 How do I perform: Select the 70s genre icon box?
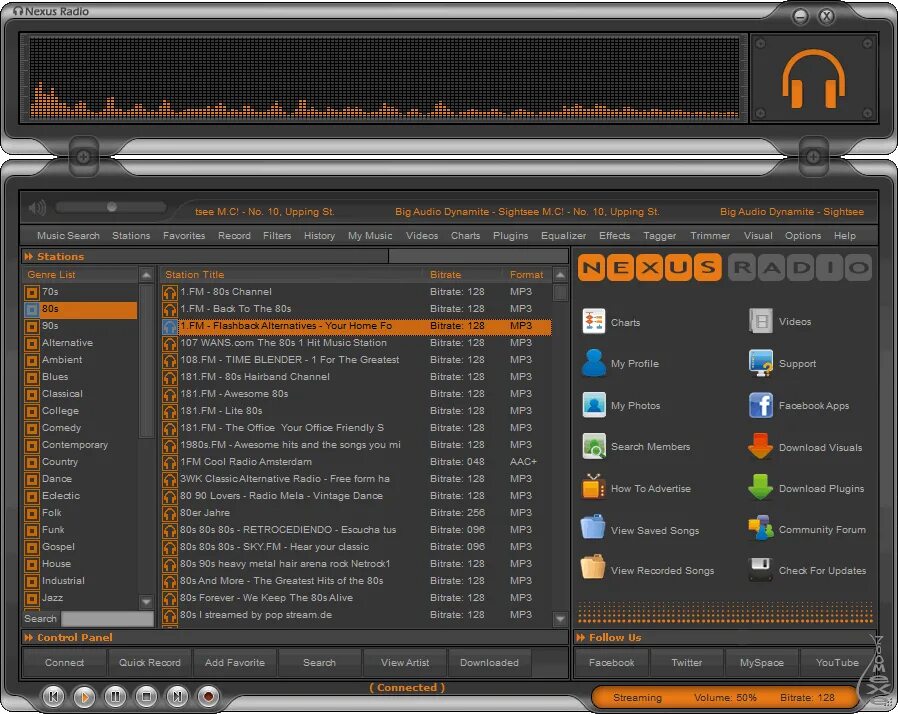click(x=32, y=293)
